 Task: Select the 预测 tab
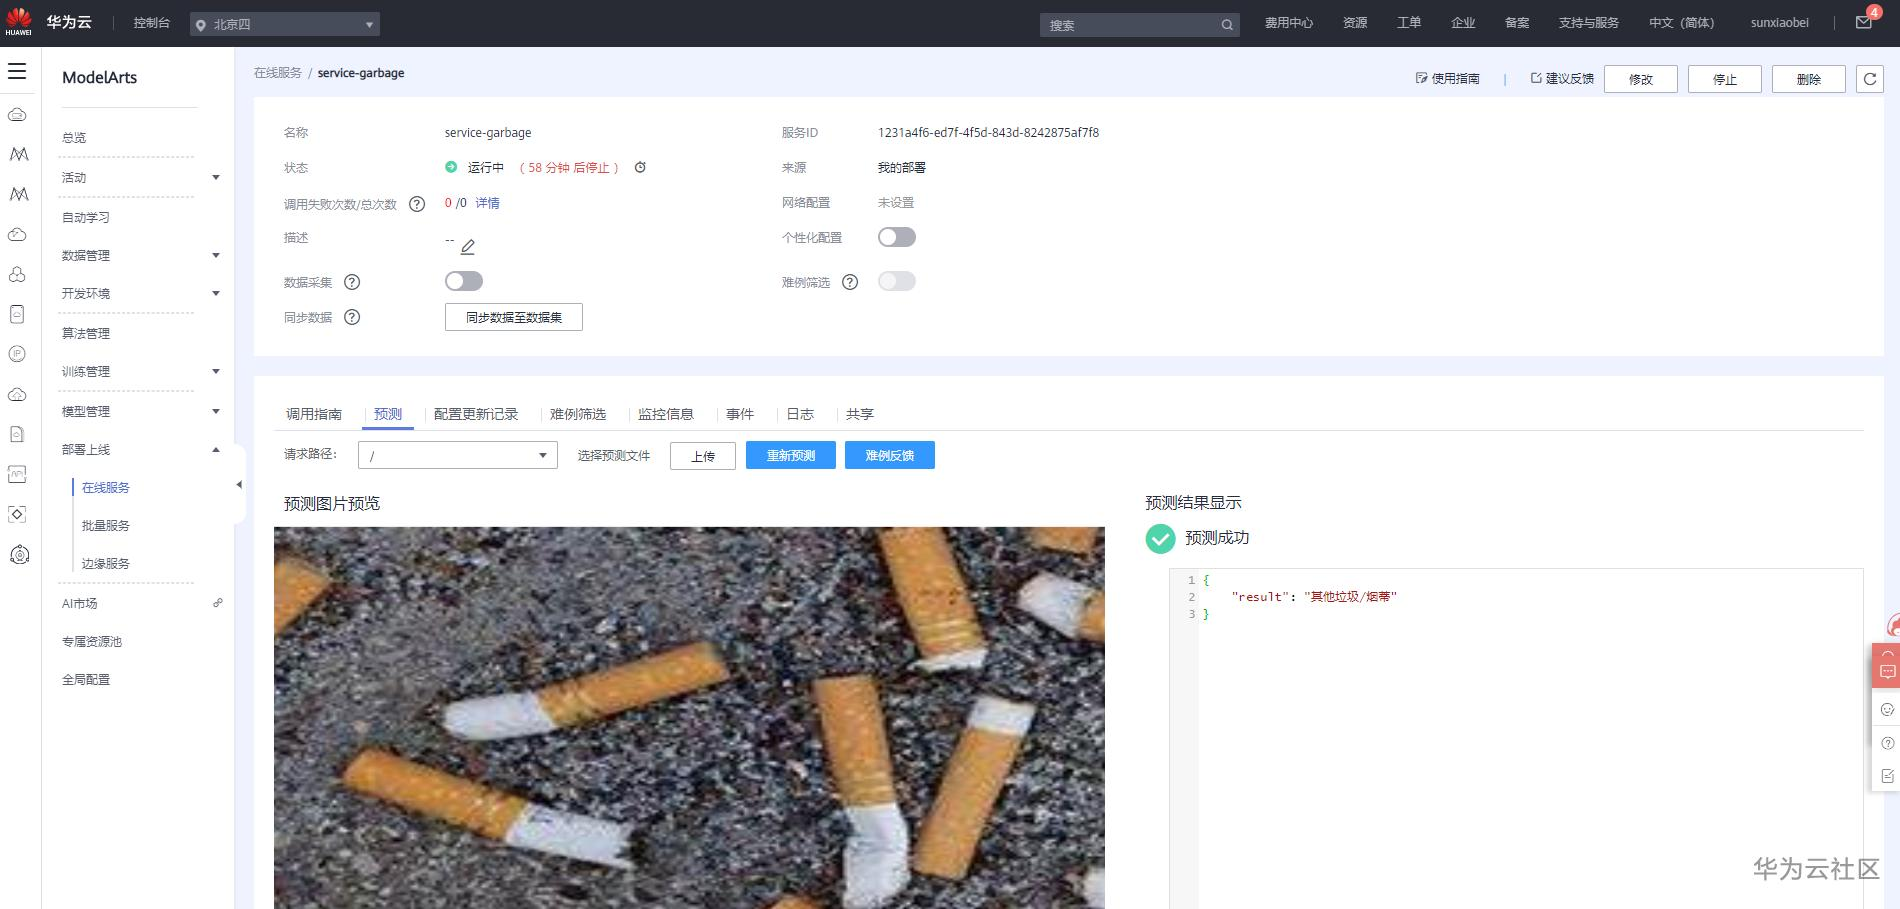[x=388, y=414]
